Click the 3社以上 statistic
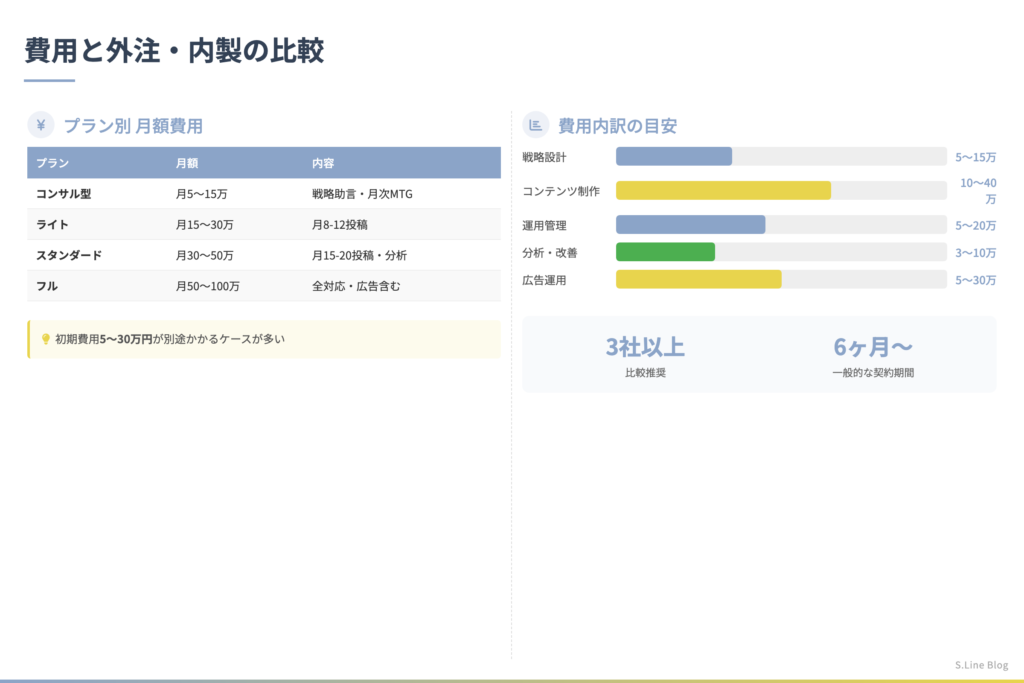Screen dimensions: 1024x683 pos(645,347)
